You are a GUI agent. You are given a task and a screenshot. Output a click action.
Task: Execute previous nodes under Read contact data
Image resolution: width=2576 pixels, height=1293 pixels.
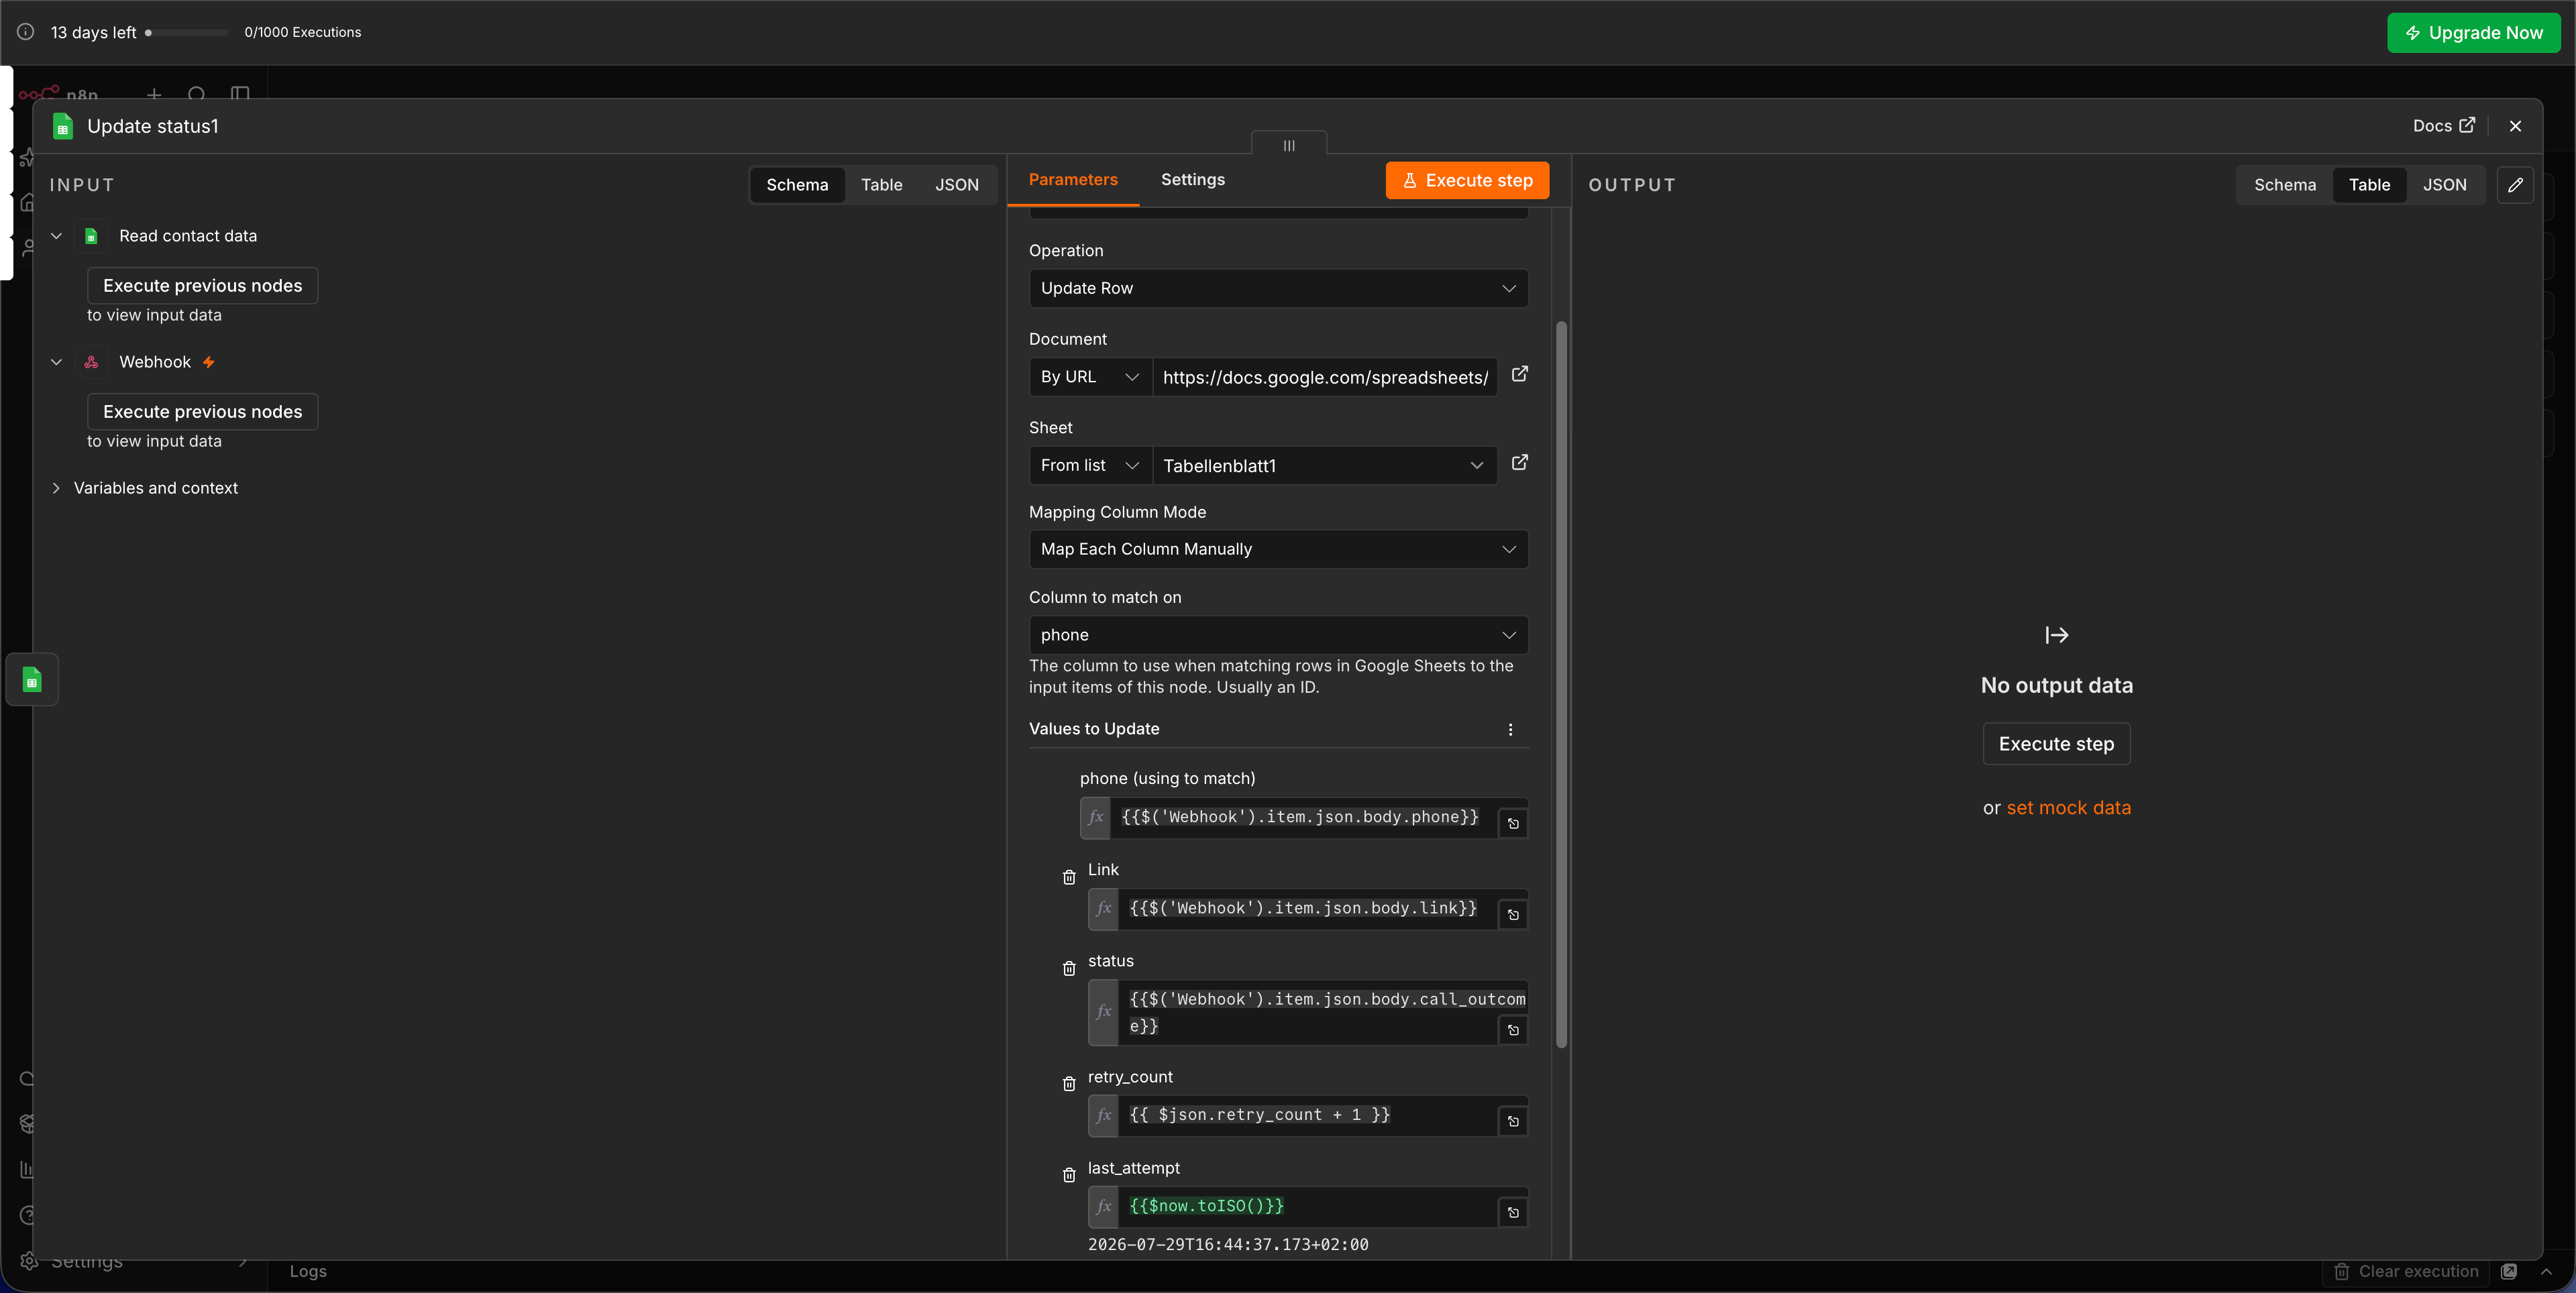202,286
